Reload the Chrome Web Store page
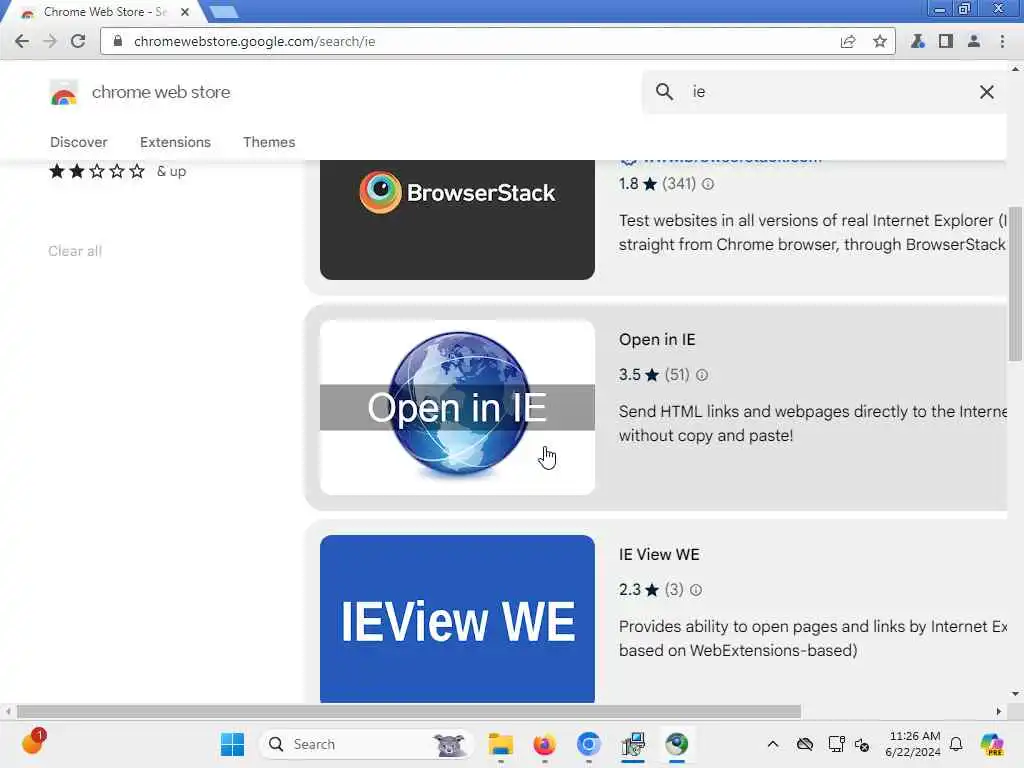 point(78,41)
